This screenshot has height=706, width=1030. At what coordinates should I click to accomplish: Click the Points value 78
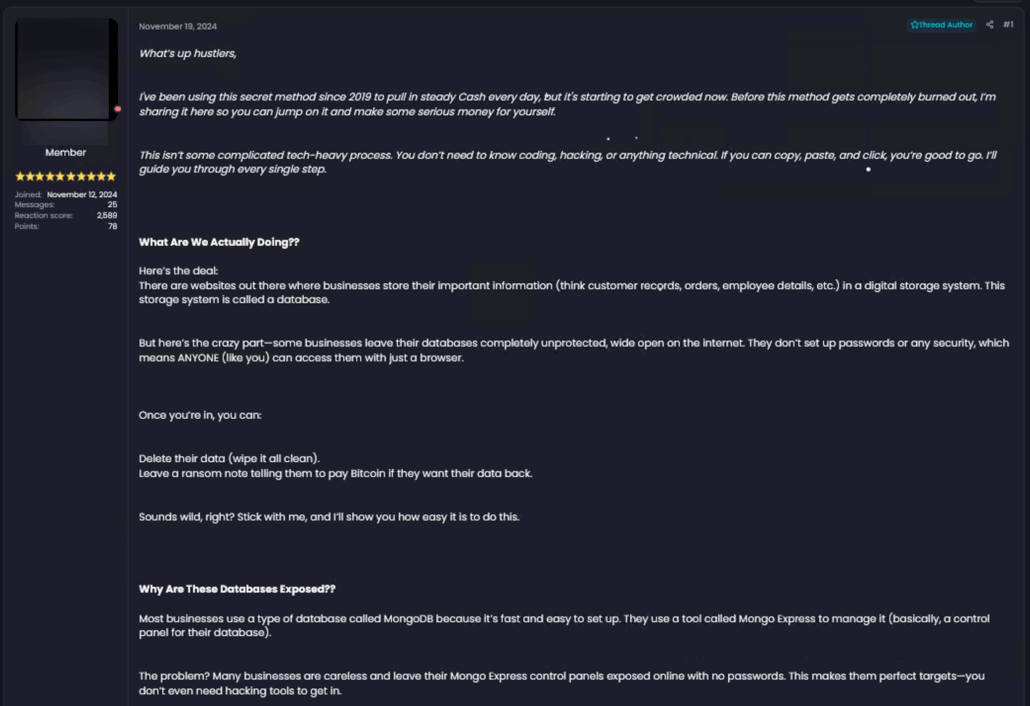(112, 227)
